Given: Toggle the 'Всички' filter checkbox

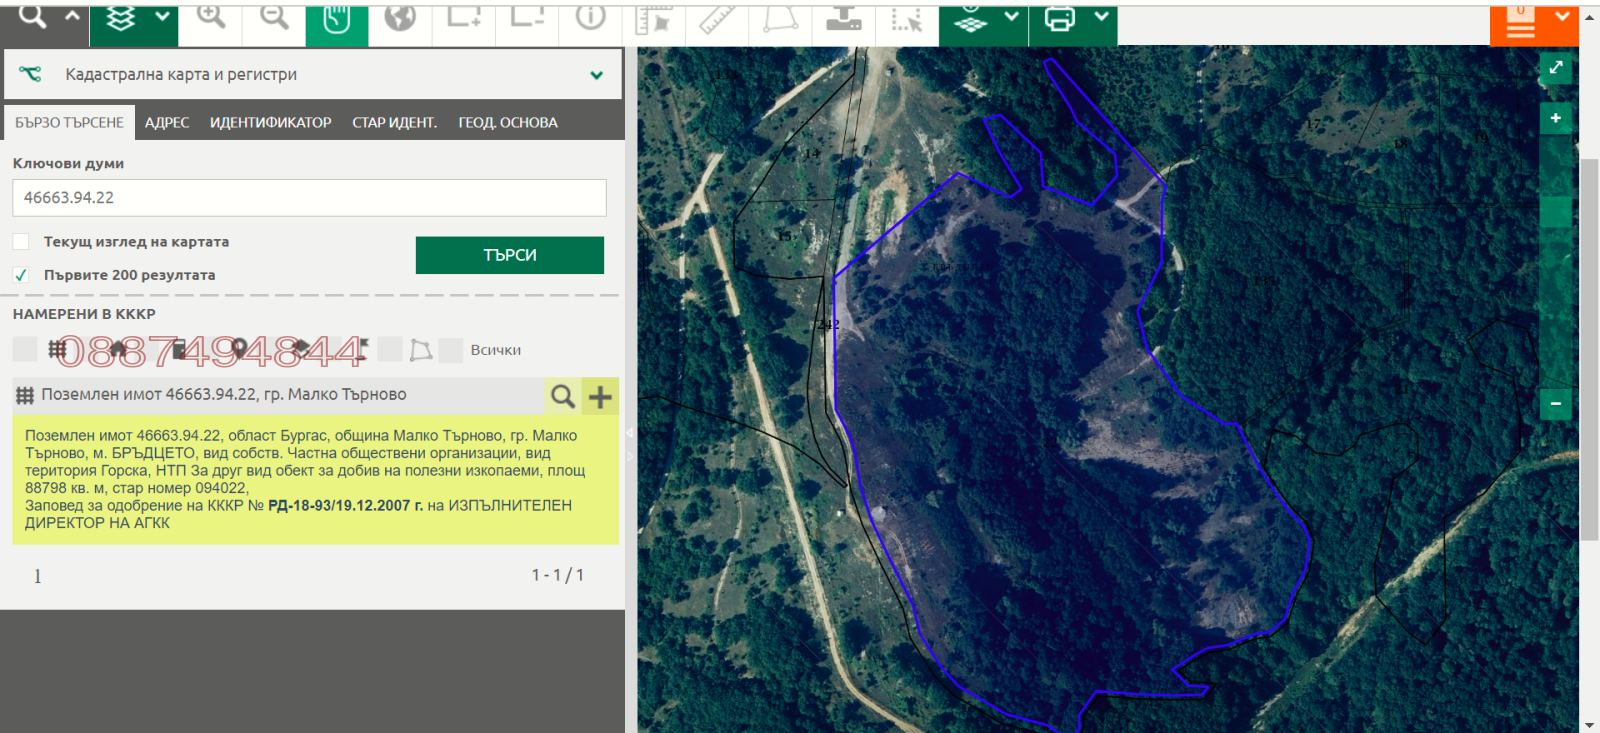Looking at the screenshot, I should 451,350.
